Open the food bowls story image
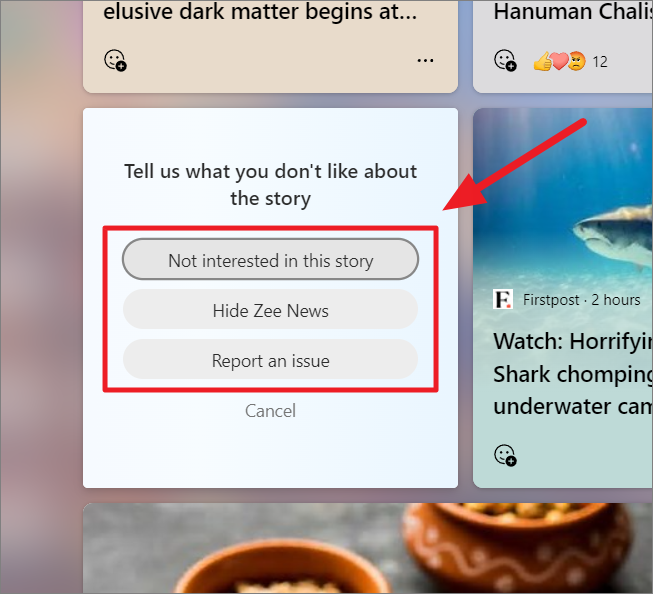The width and height of the screenshot is (653, 594). pos(368,548)
